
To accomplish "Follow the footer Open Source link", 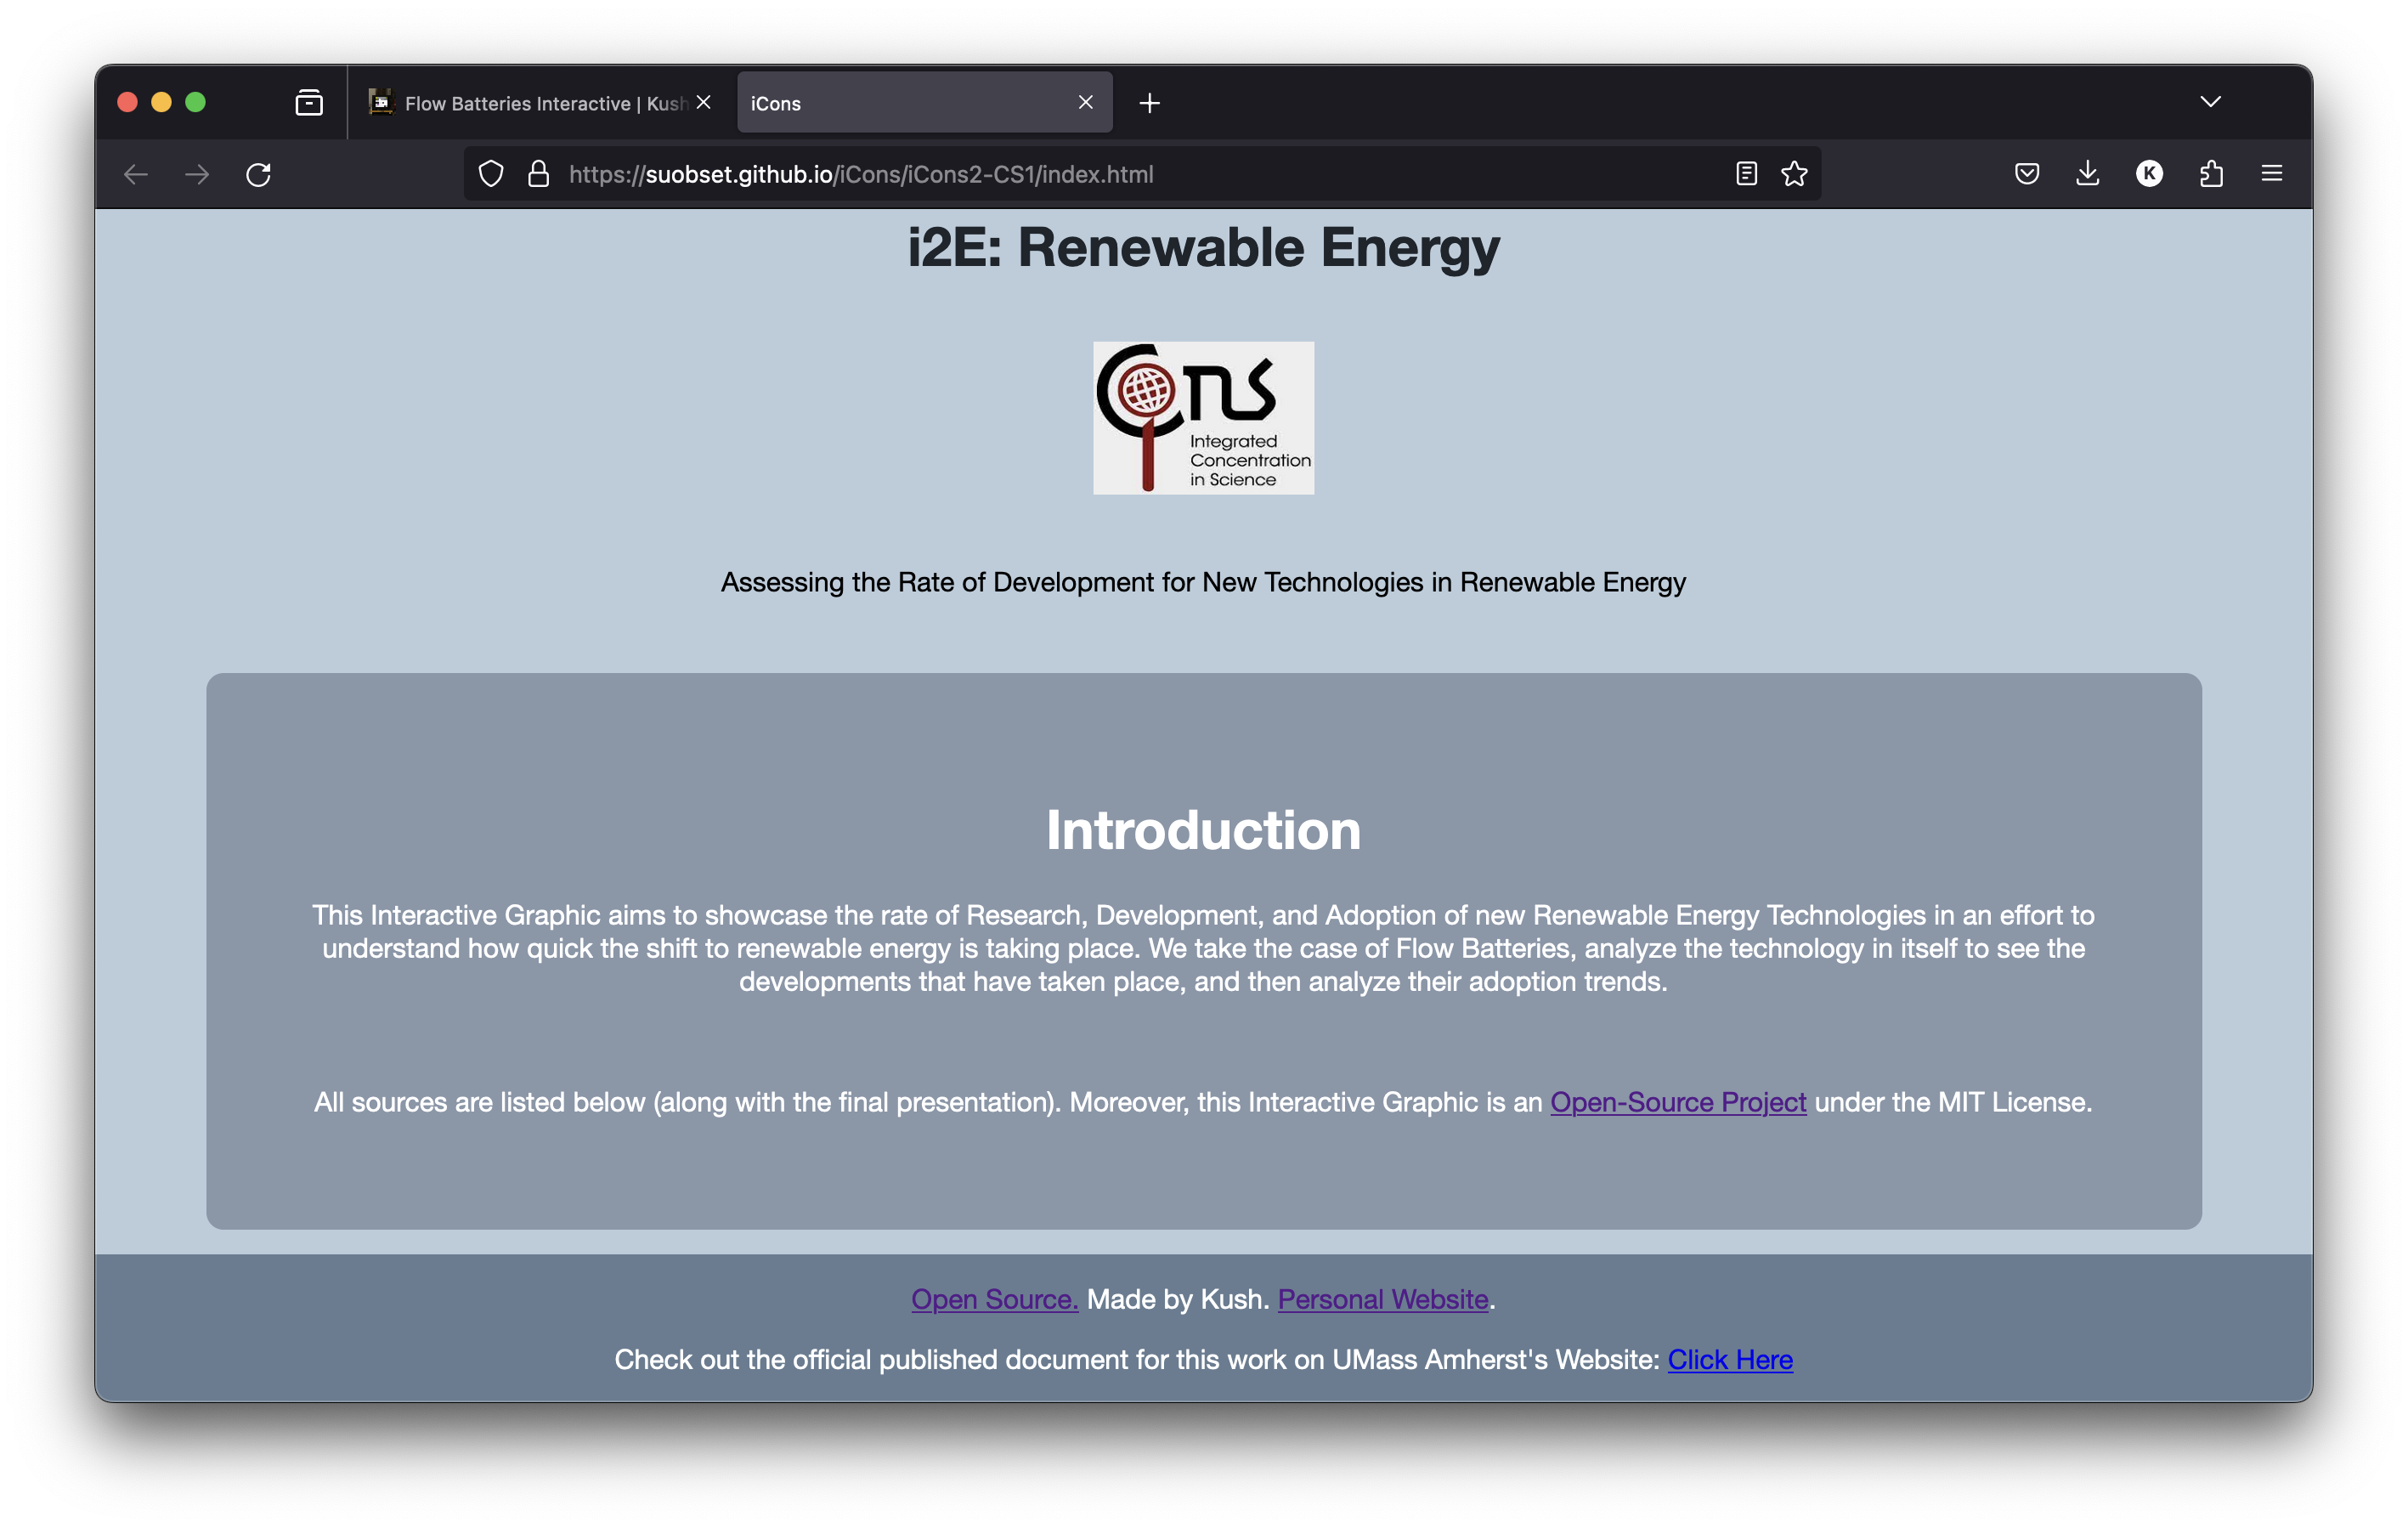I will [995, 1299].
